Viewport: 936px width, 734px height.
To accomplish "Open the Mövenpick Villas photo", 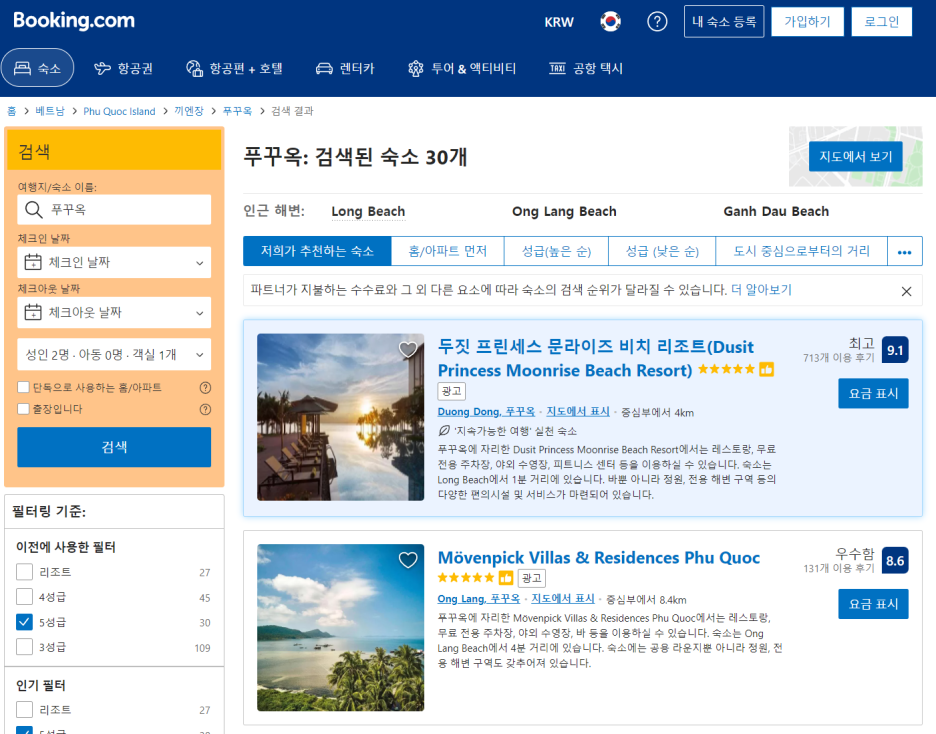I will pyautogui.click(x=340, y=627).
